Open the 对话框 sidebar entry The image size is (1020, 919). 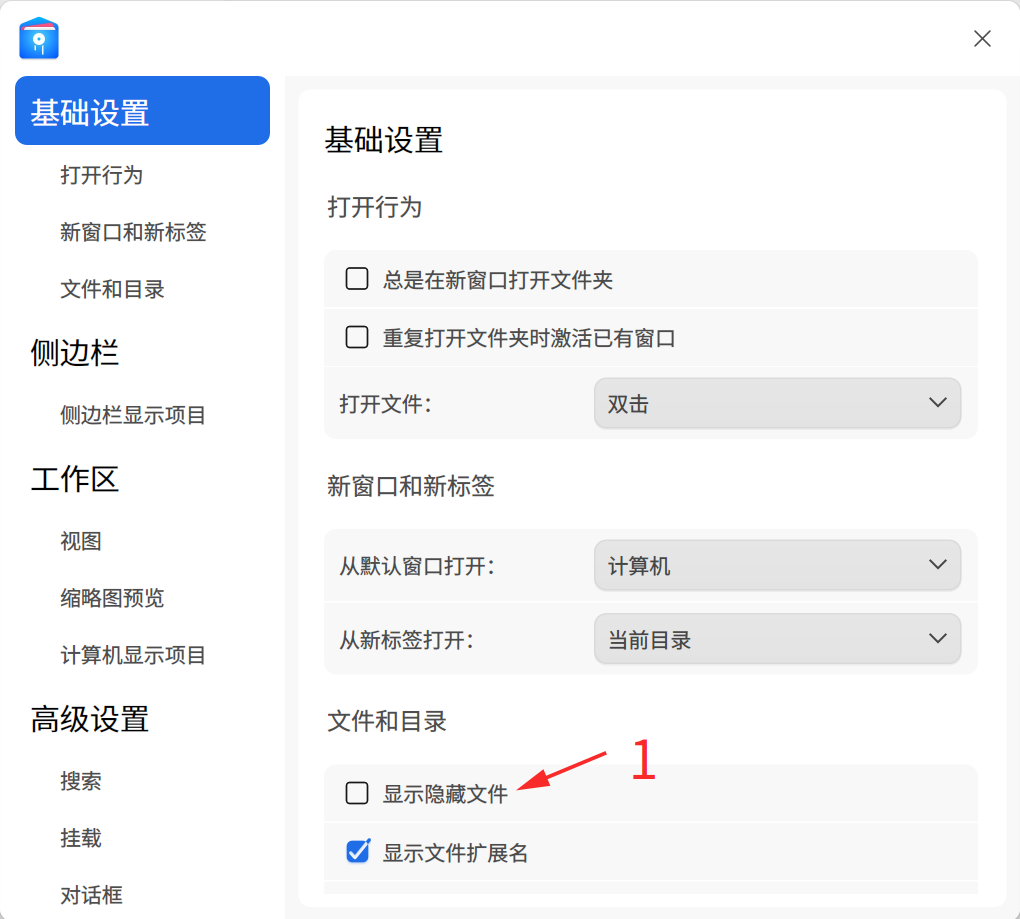(91, 896)
